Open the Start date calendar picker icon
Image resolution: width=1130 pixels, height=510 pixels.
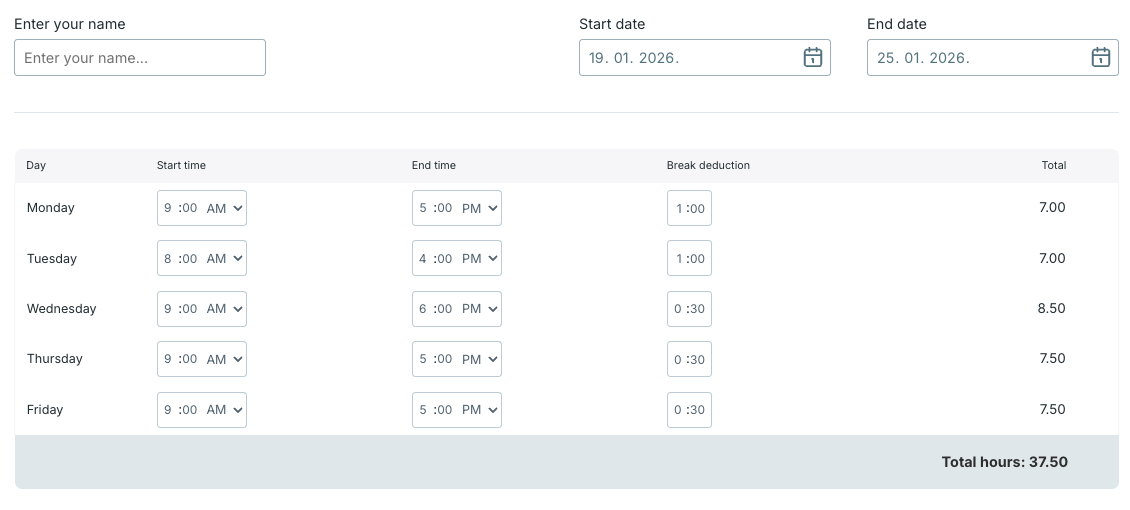(x=813, y=58)
